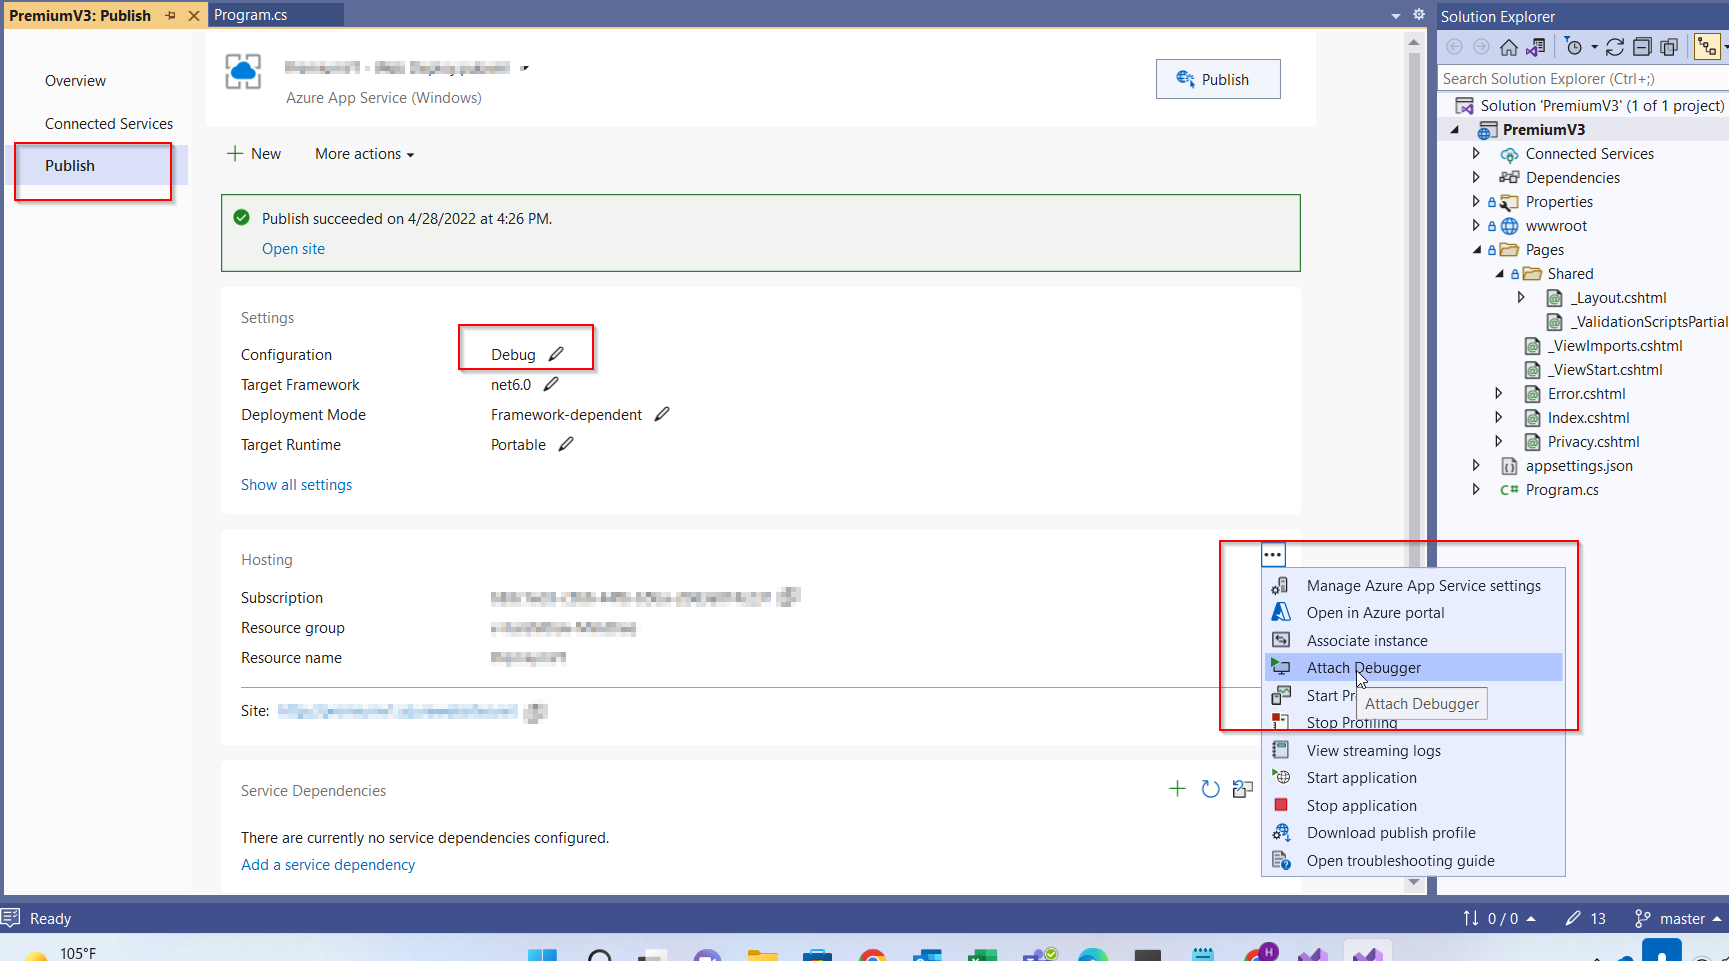This screenshot has height=961, width=1729.
Task: Open the Windows Start button
Action: pyautogui.click(x=542, y=955)
